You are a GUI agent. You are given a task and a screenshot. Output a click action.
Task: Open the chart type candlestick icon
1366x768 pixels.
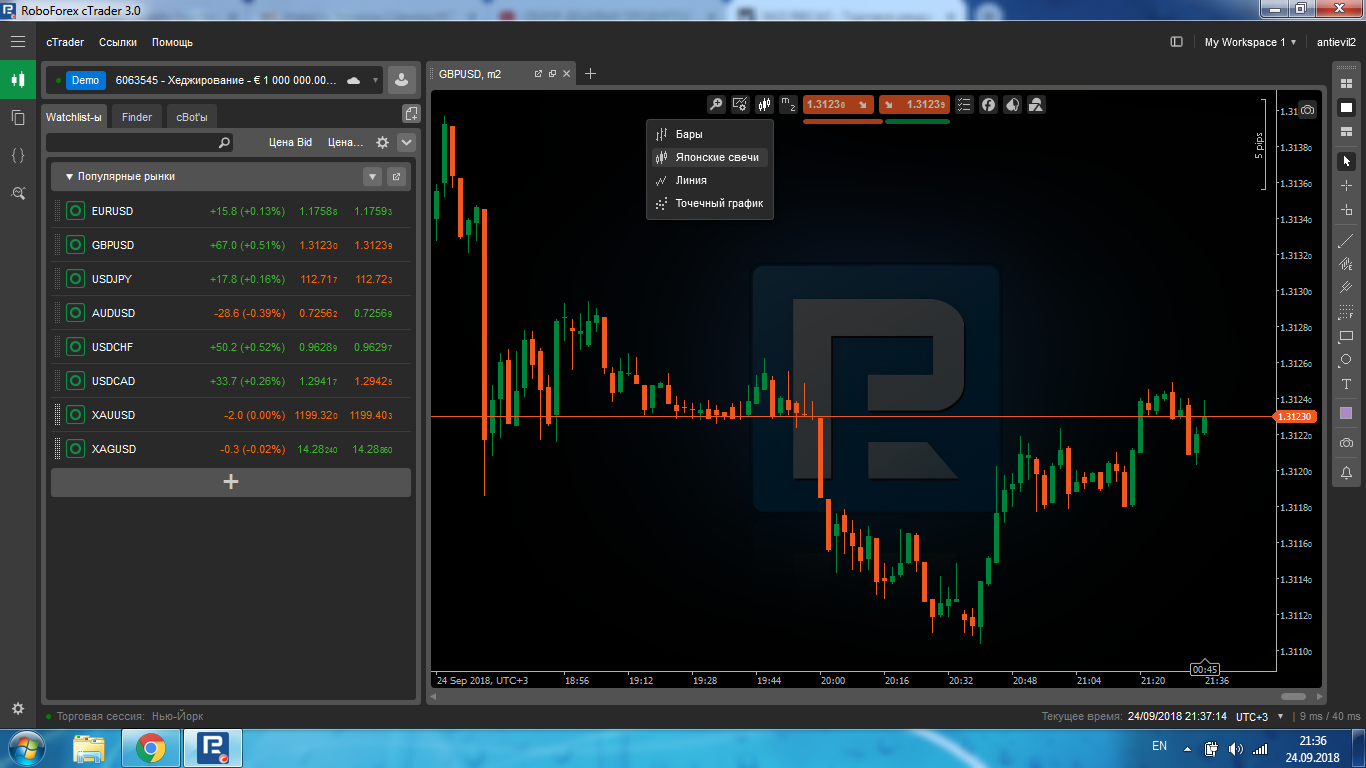pyautogui.click(x=764, y=104)
